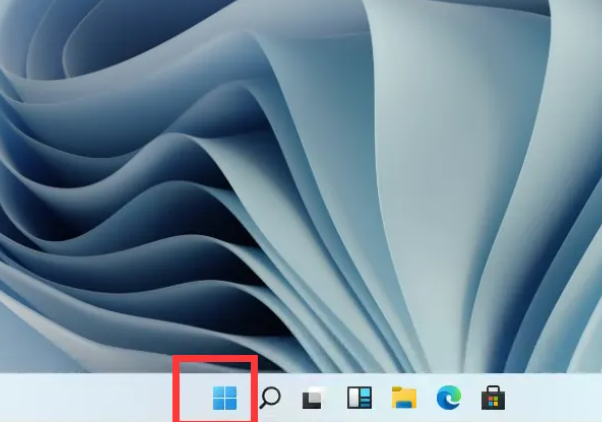Open the Widgets panel icon
The image size is (602, 422).
tap(359, 397)
